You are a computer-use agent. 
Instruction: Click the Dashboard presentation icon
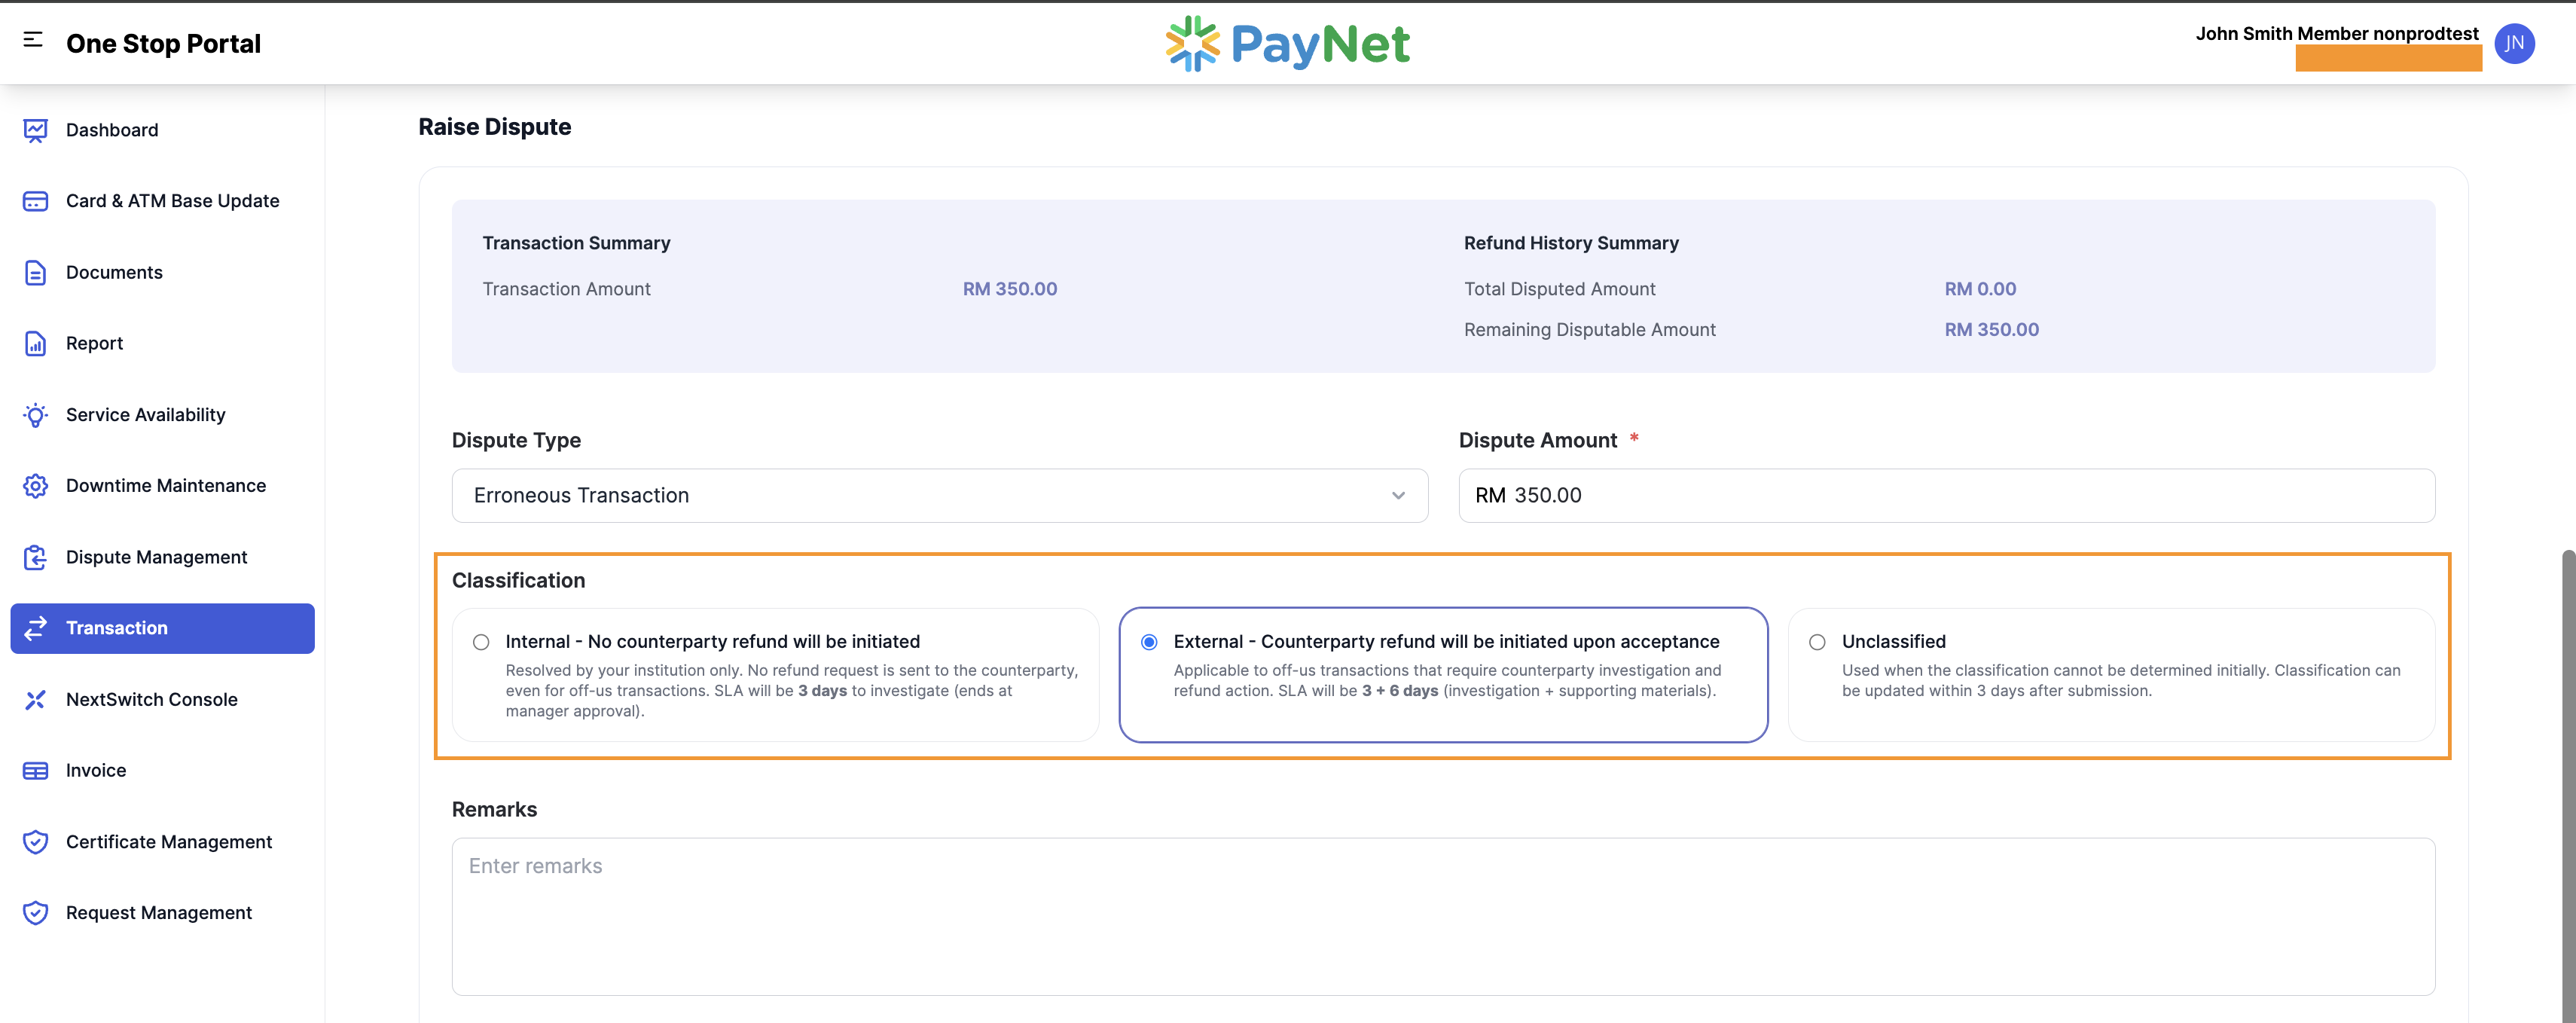pyautogui.click(x=35, y=130)
